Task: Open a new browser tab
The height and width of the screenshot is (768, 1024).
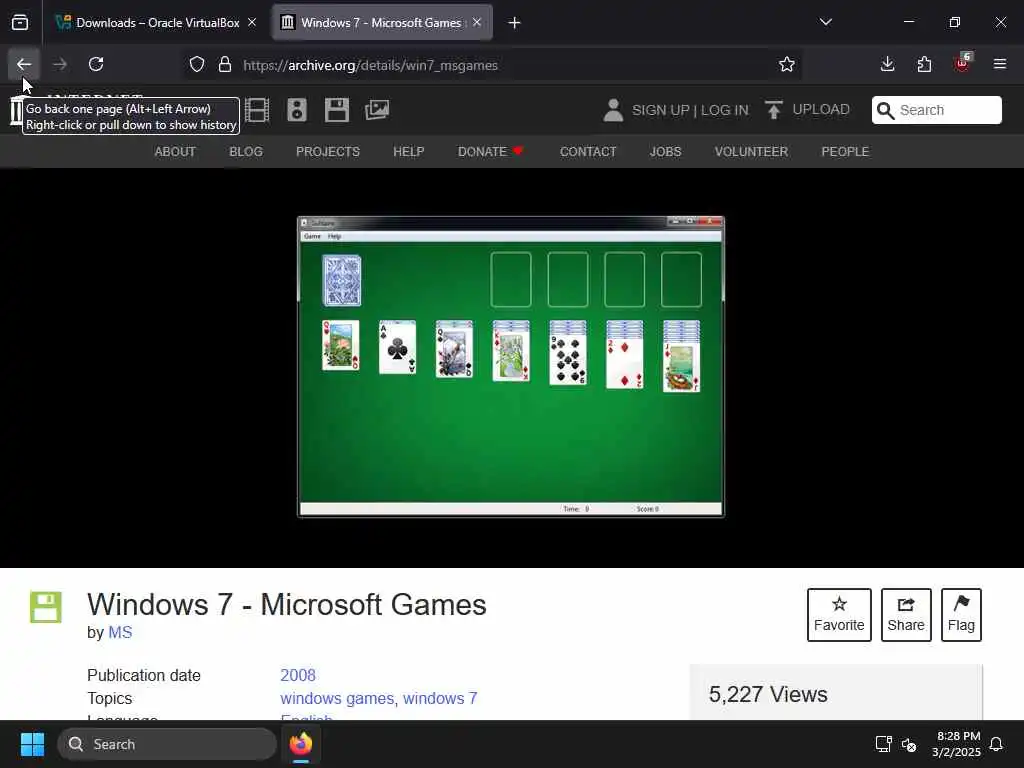Action: pos(514,23)
